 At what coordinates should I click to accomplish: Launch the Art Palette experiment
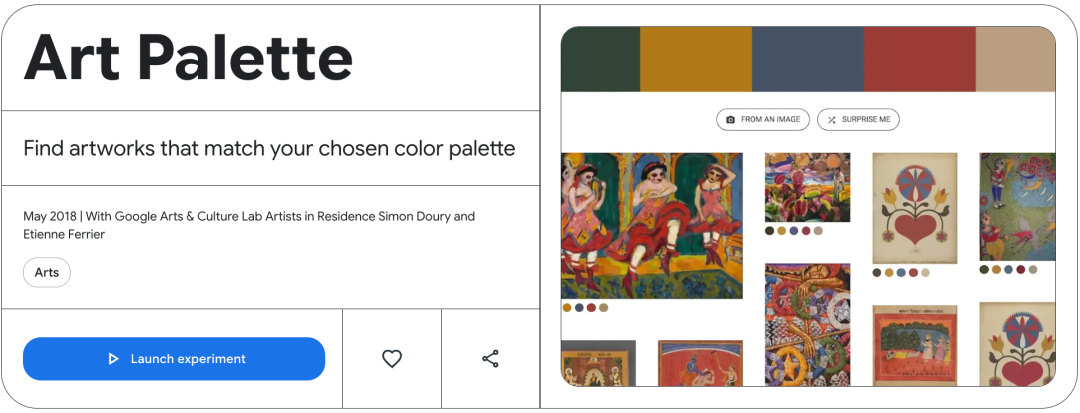tap(174, 359)
